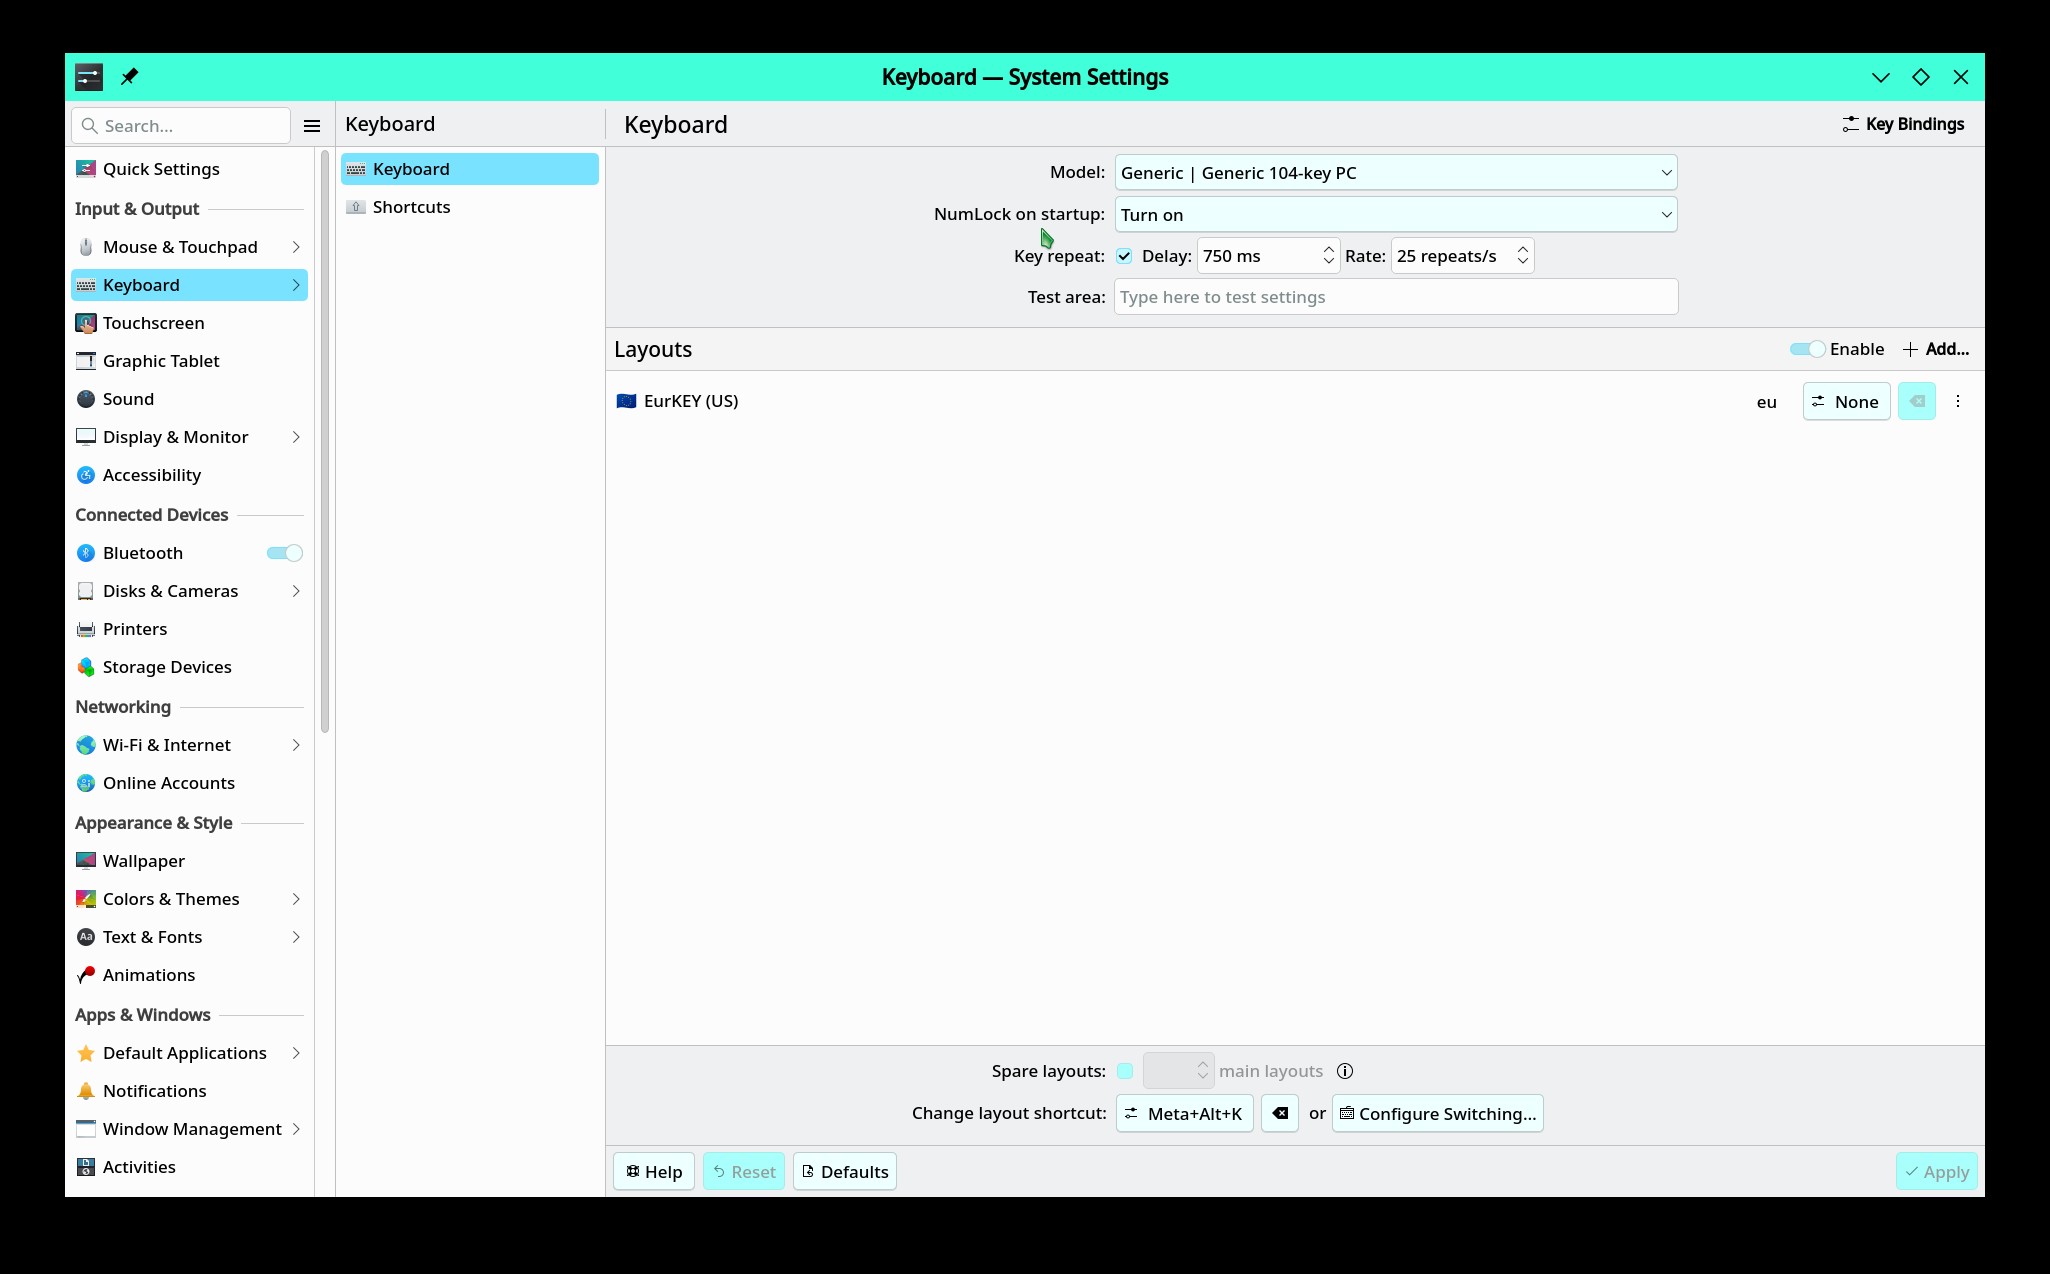Click the Meta+Alt+K shortcut button
The height and width of the screenshot is (1274, 2050).
coord(1184,1113)
